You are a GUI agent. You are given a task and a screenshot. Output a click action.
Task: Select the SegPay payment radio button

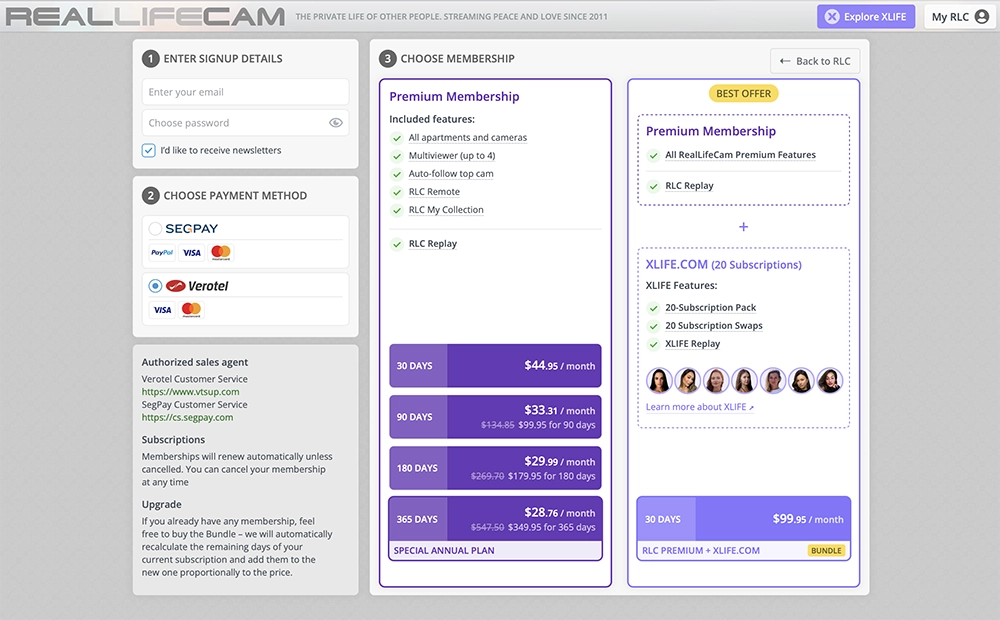coord(155,228)
